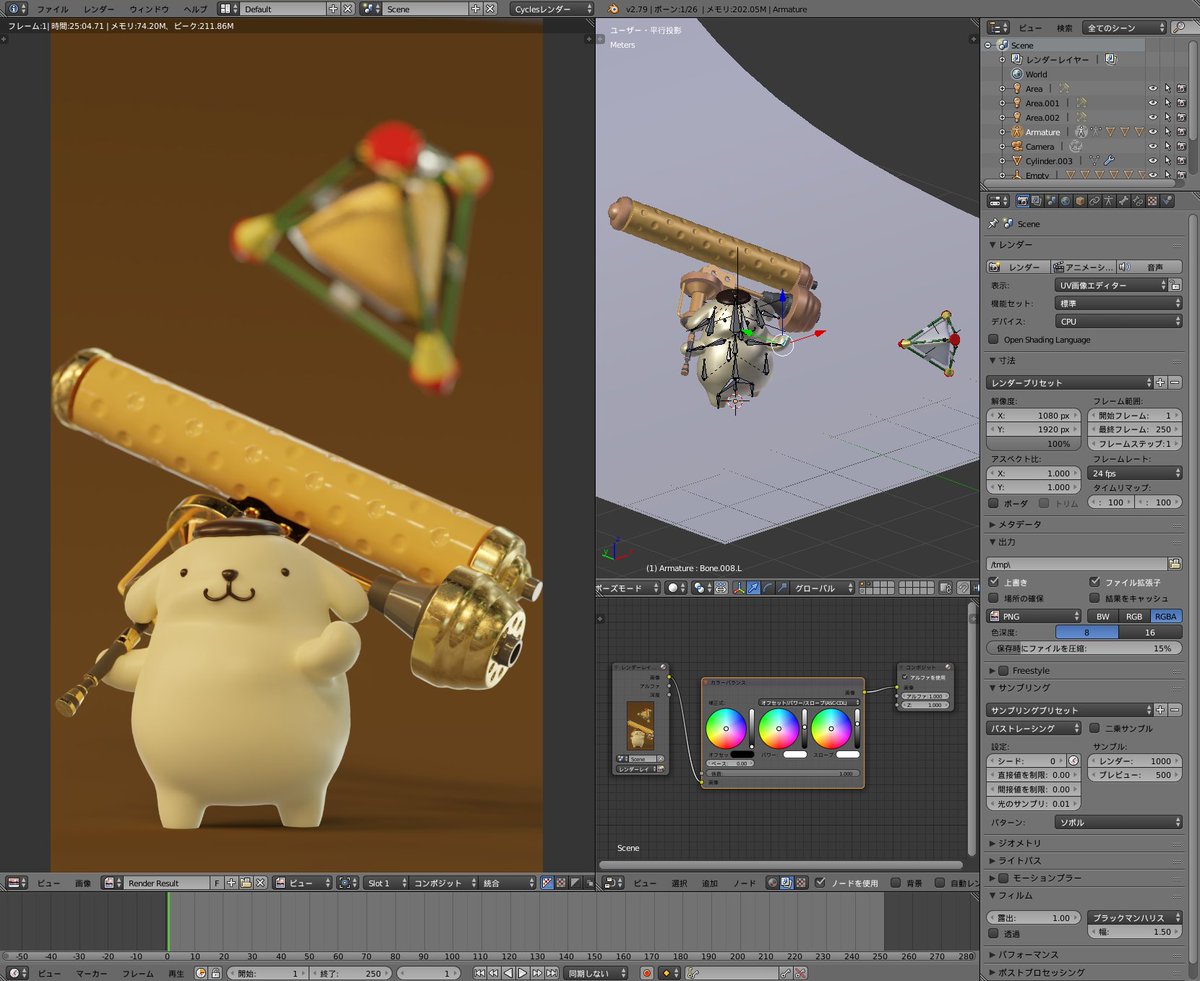Viewport: 1200px width, 981px height.
Task: Open the ヘルプ menu
Action: coord(195,8)
